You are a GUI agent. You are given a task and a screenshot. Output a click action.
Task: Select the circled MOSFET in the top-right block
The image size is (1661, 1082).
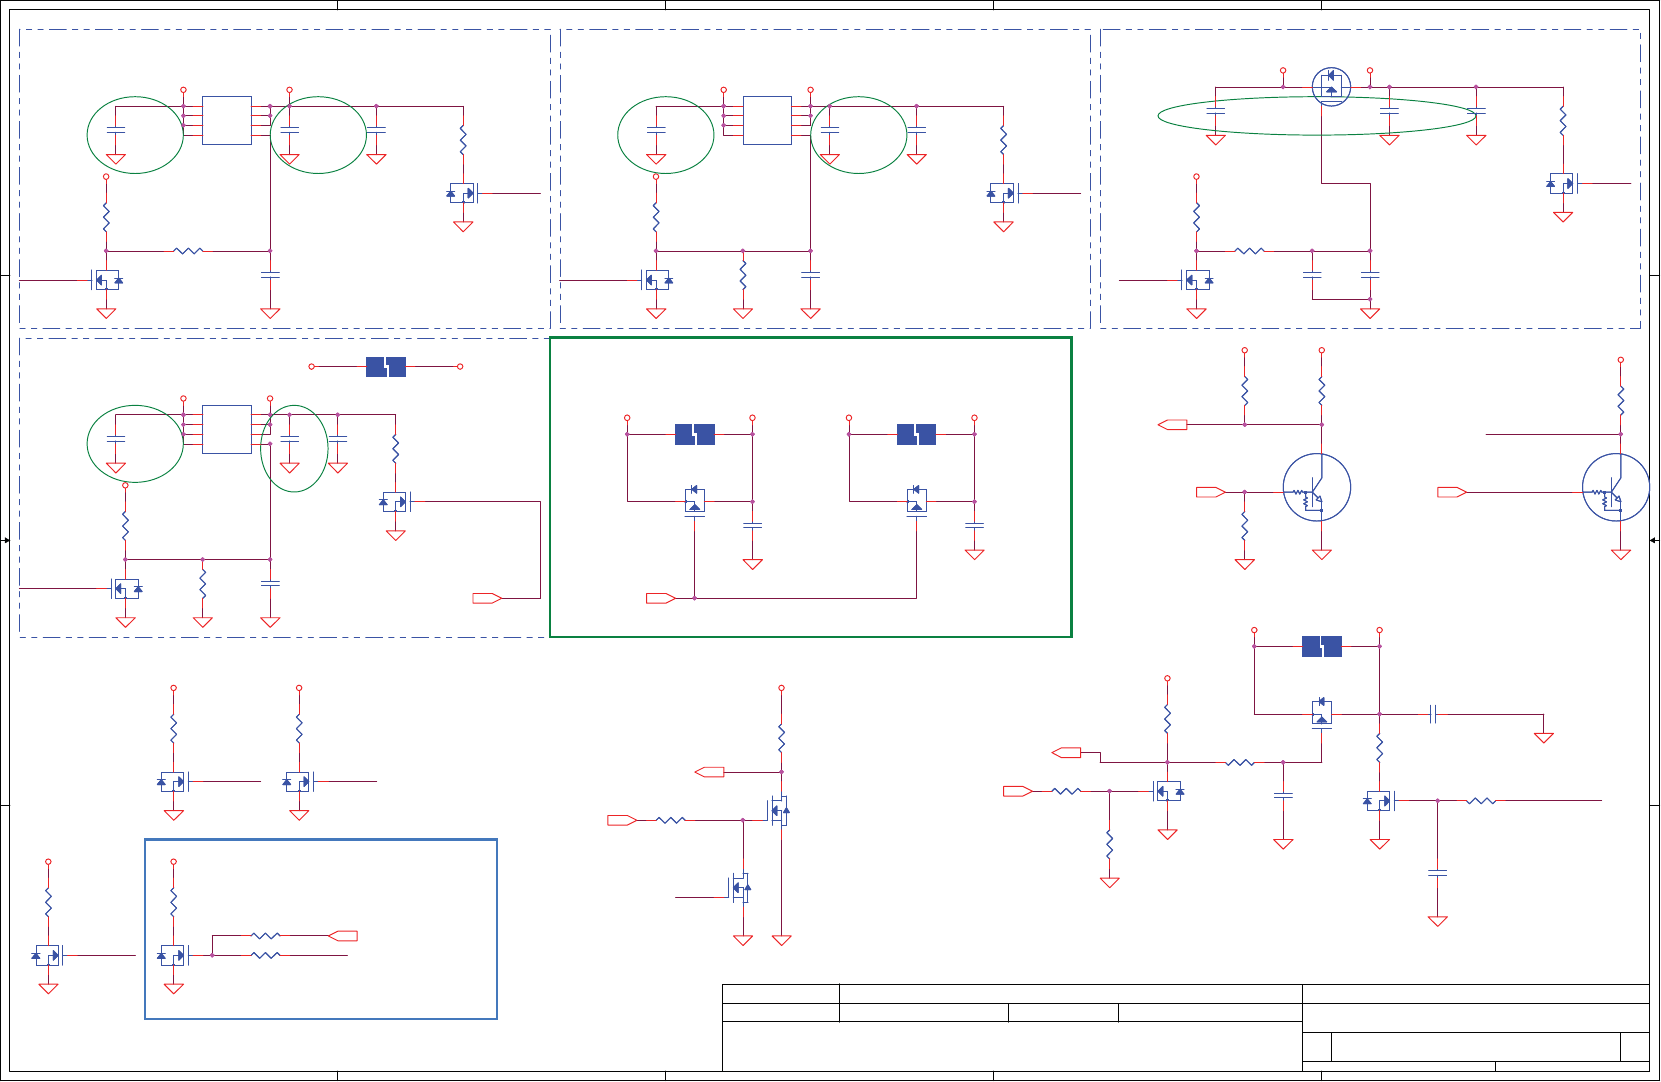(x=1331, y=86)
